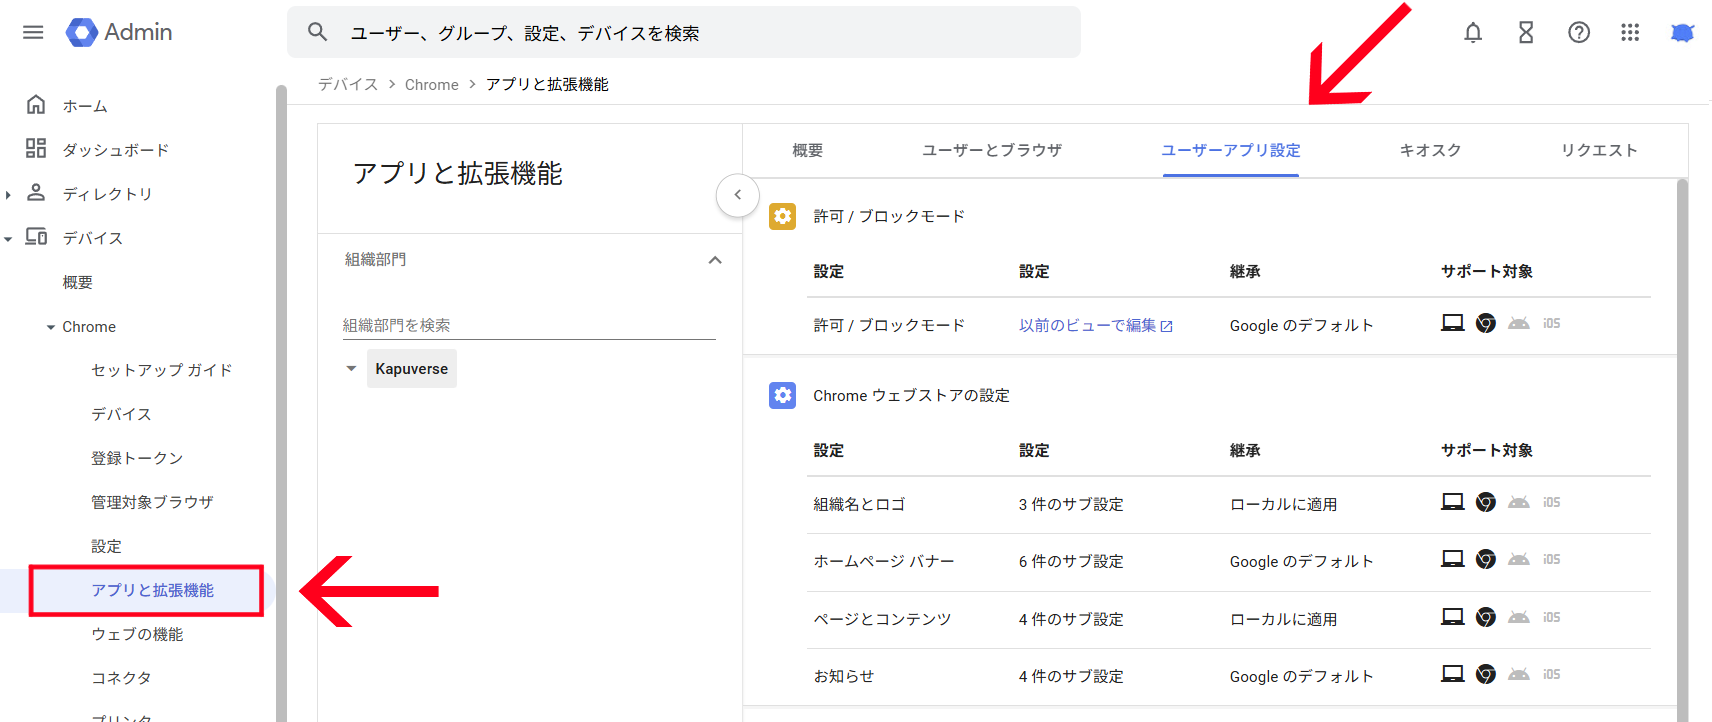1712x722 pixels.
Task: Select アプリと拡張機能 in sidebar
Action: click(152, 590)
